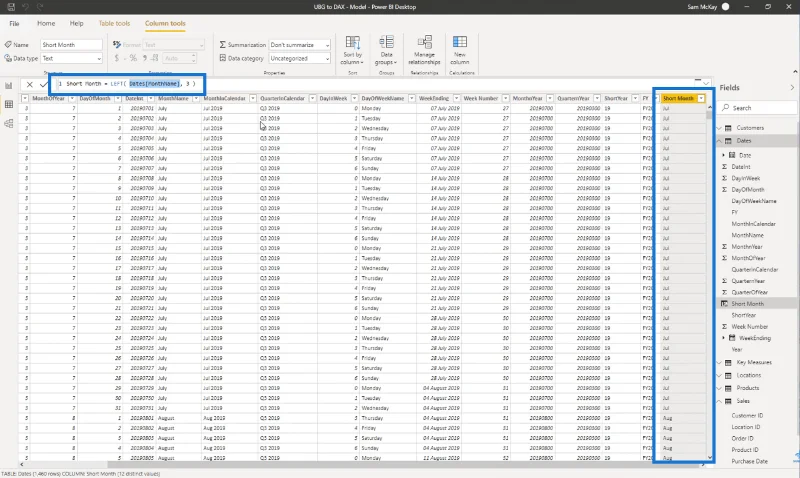
Task: Collapse the Dates table in Fields
Action: pyautogui.click(x=719, y=141)
